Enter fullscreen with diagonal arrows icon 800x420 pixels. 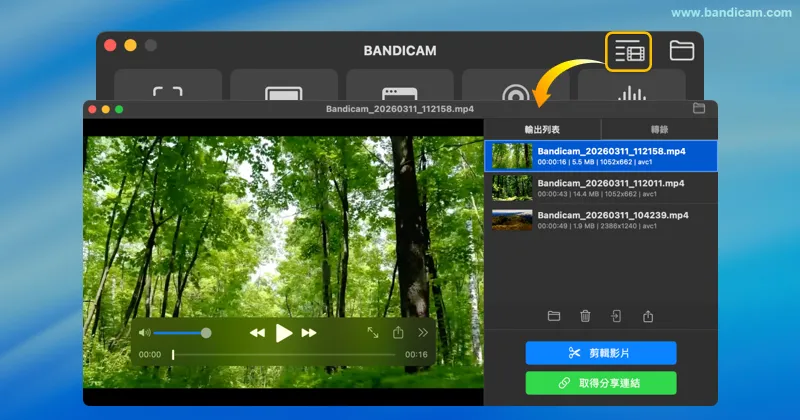pyautogui.click(x=373, y=333)
